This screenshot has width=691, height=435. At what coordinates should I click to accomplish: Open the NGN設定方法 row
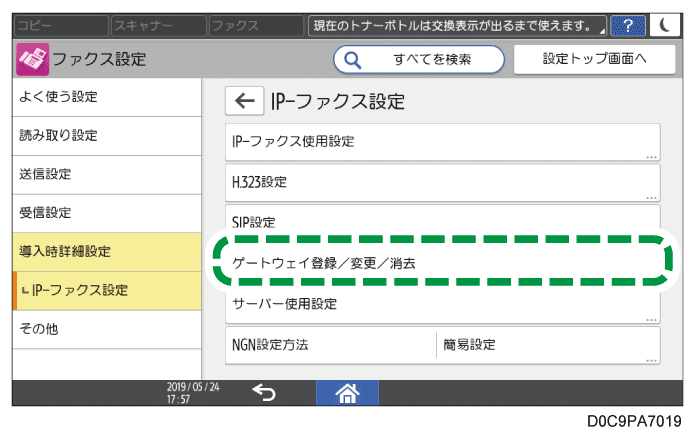442,346
